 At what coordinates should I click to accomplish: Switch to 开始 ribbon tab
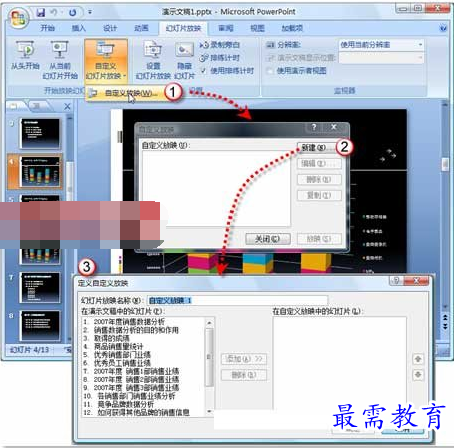click(x=48, y=28)
